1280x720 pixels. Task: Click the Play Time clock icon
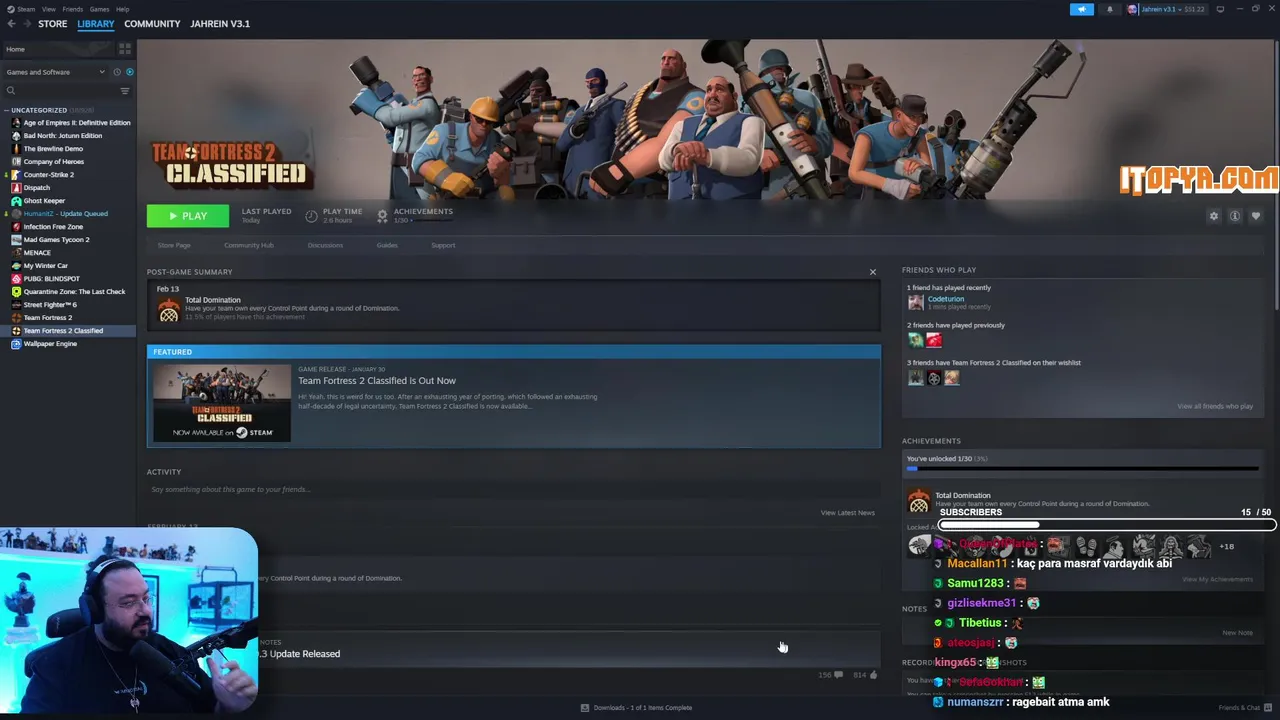[x=311, y=215]
